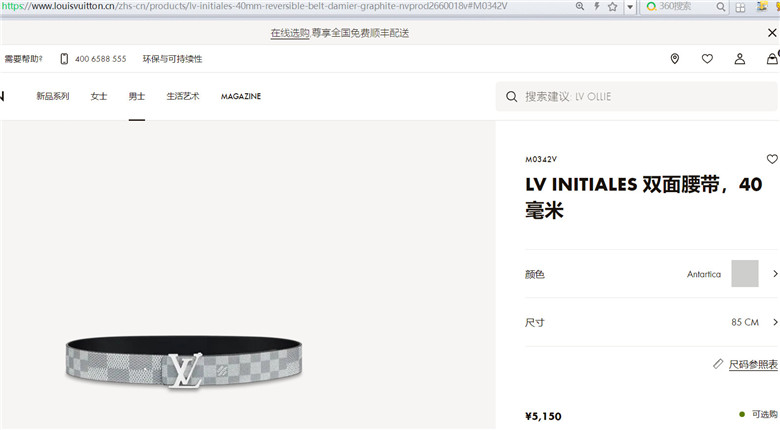Screen dimensions: 780x430
Task: Expand the 尺寸 85 CM size selector
Action: coord(652,322)
